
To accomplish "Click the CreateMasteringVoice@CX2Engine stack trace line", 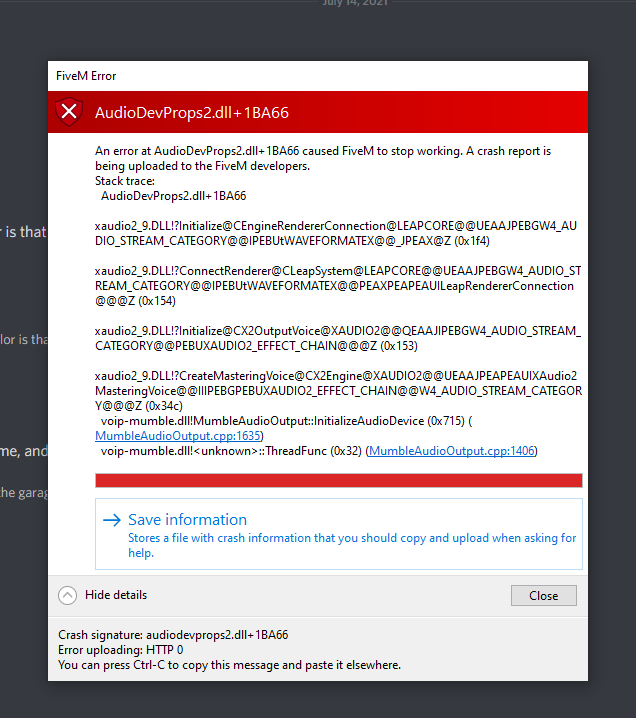I will [x=338, y=391].
